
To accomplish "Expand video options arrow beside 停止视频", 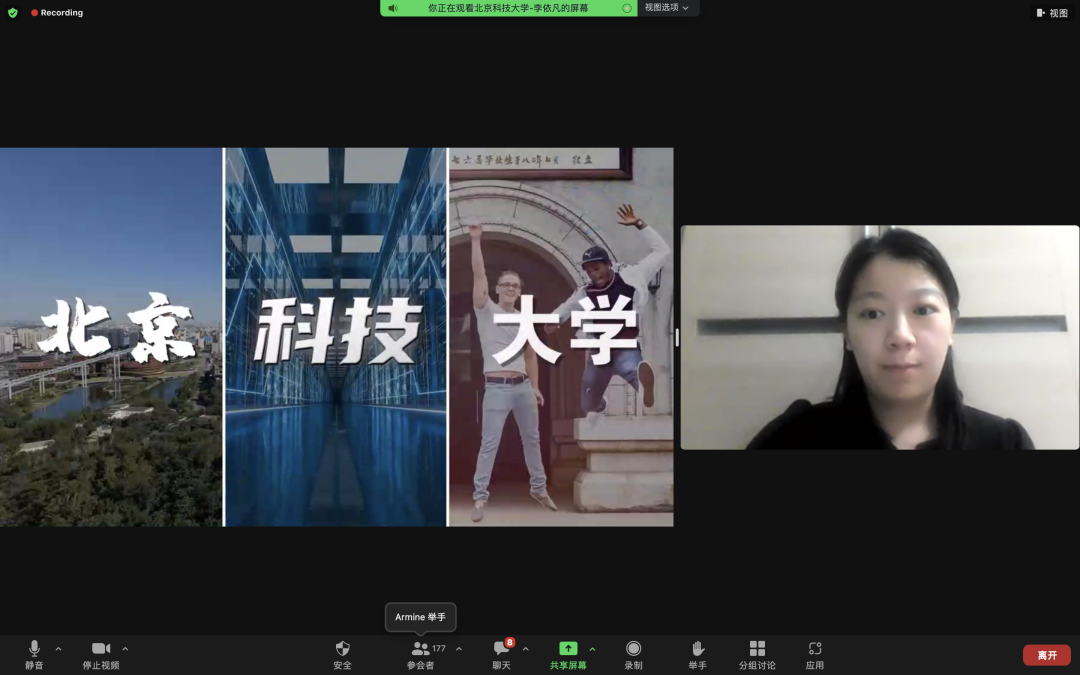I will [x=125, y=649].
